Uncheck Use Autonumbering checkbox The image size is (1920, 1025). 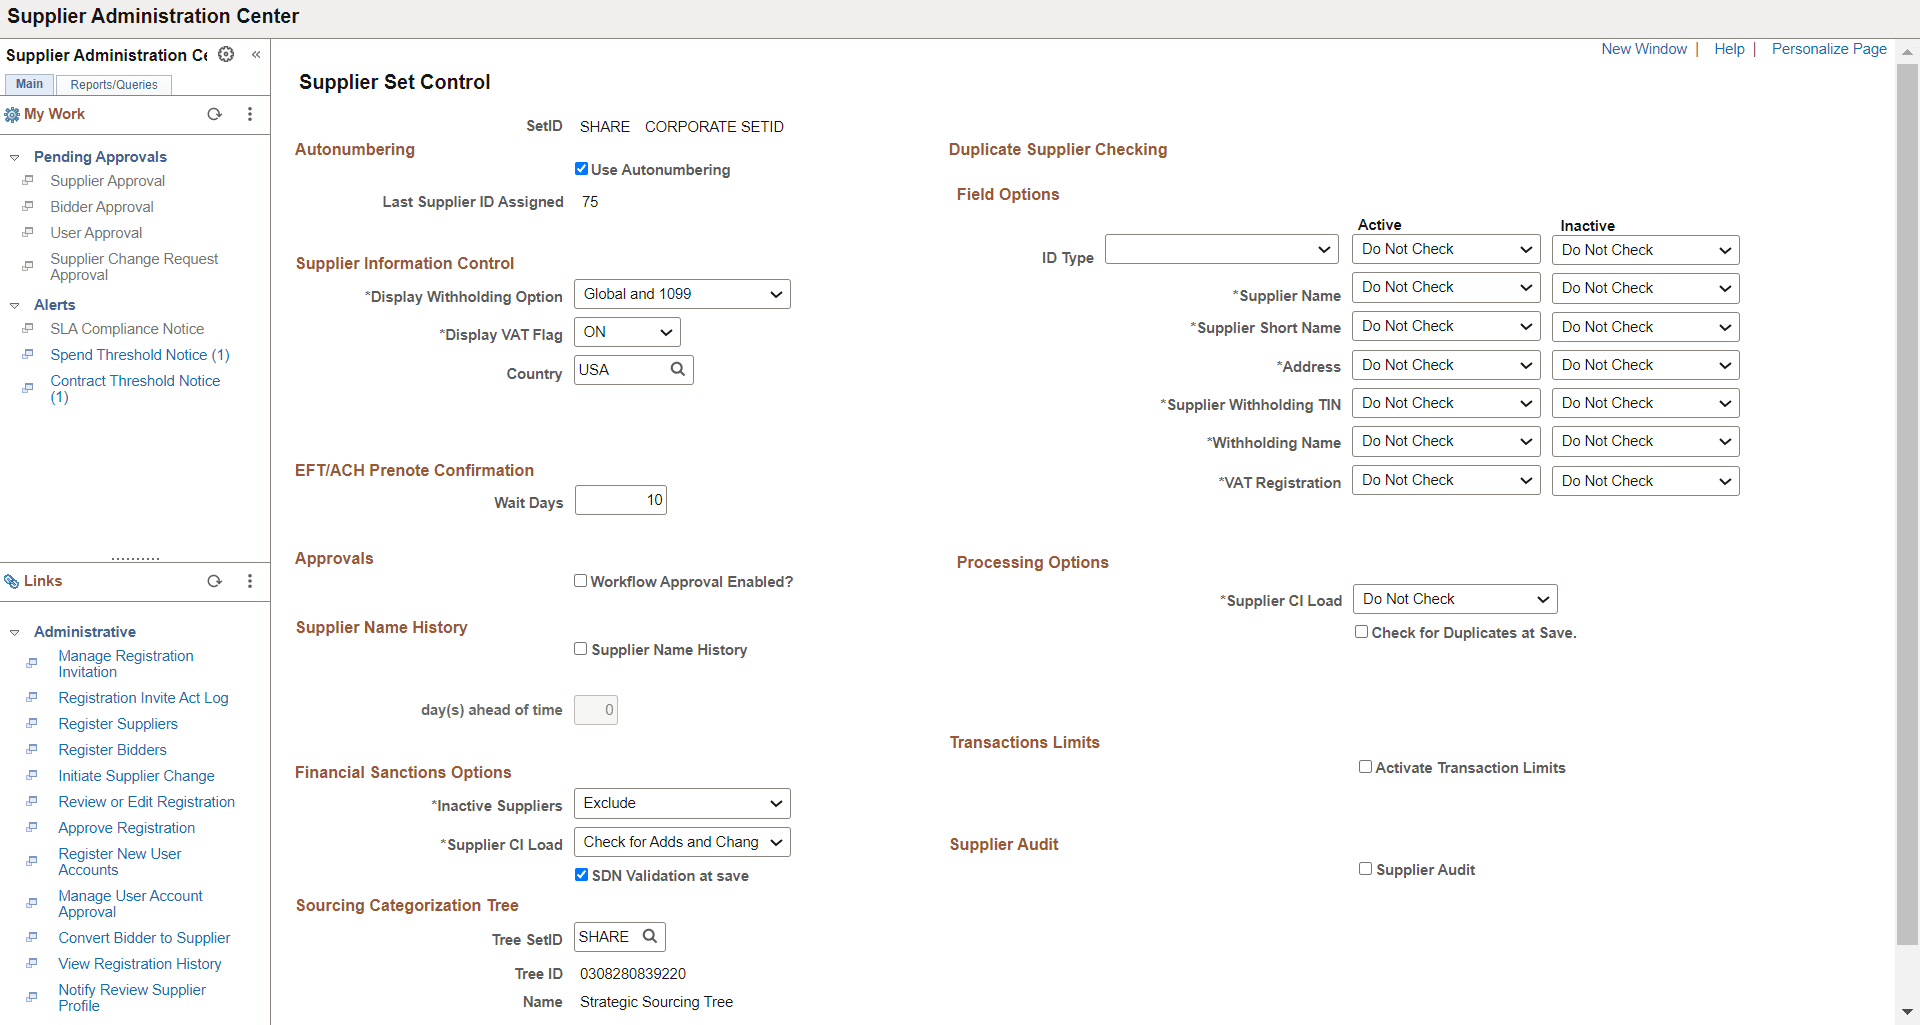581,169
